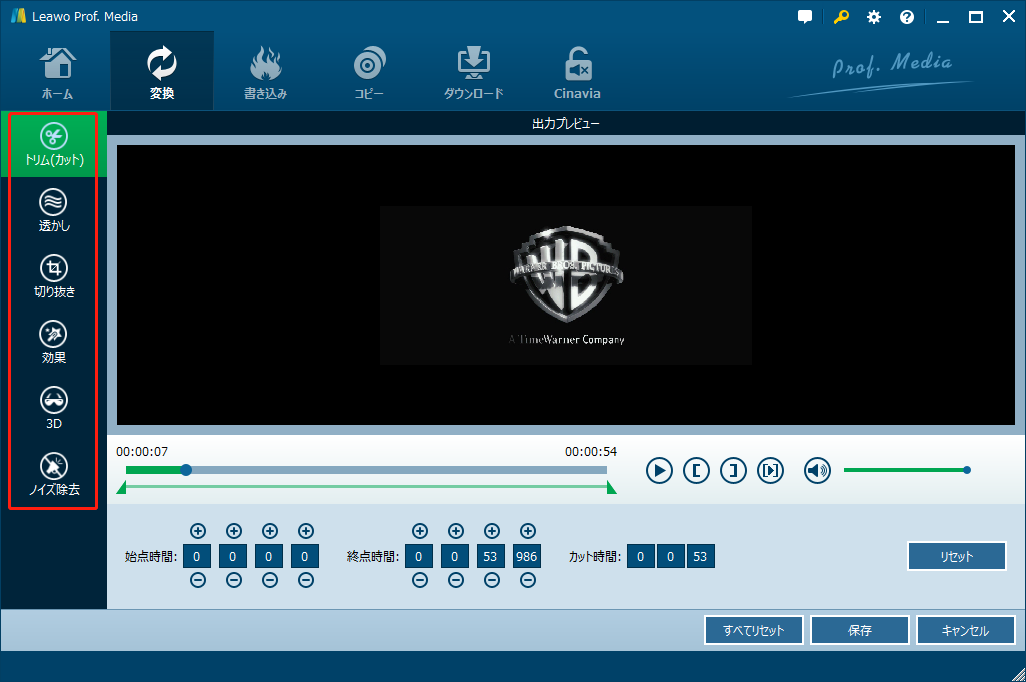Mute audio with the speaker icon
1026x682 pixels.
(817, 471)
